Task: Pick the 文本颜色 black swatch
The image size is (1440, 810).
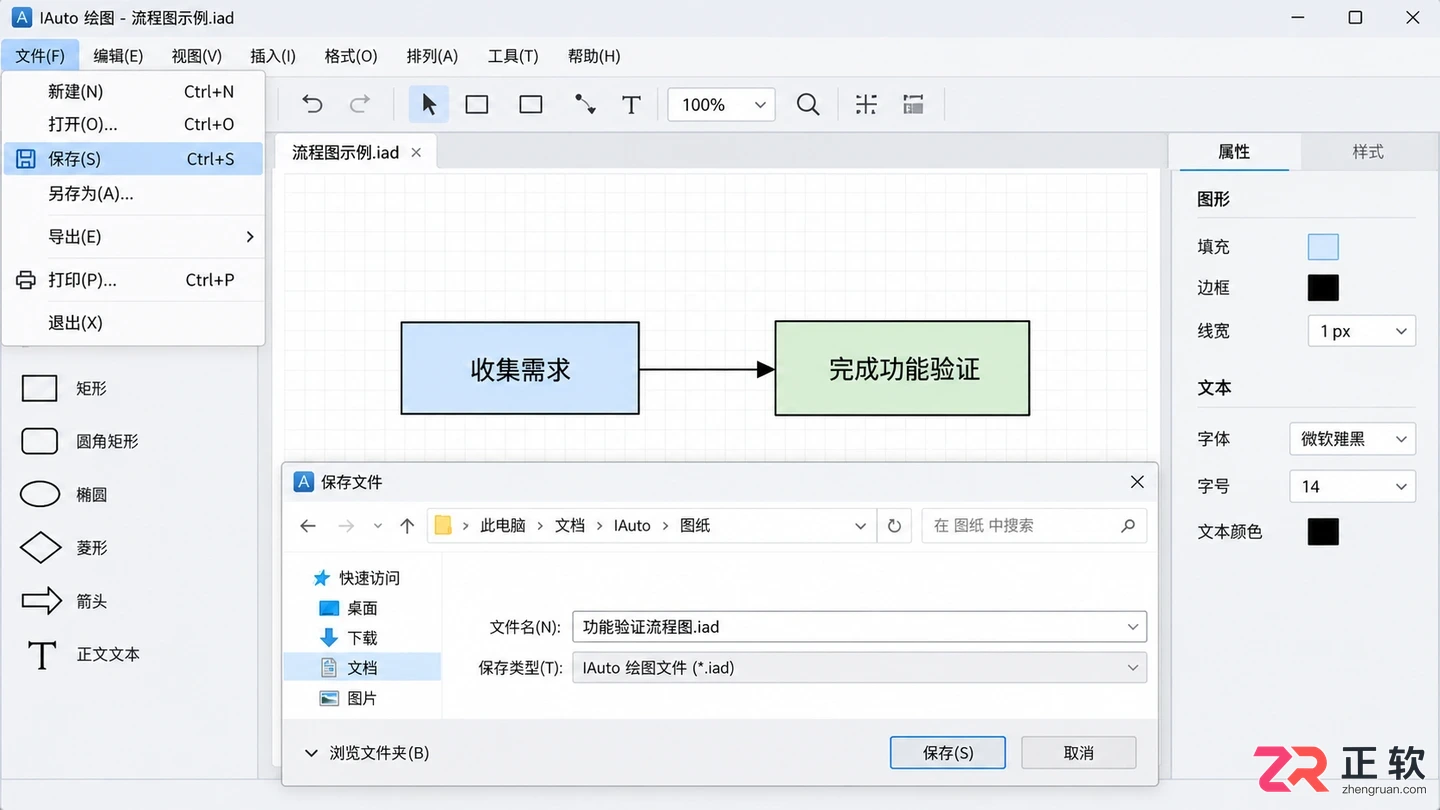Action: 1323,532
